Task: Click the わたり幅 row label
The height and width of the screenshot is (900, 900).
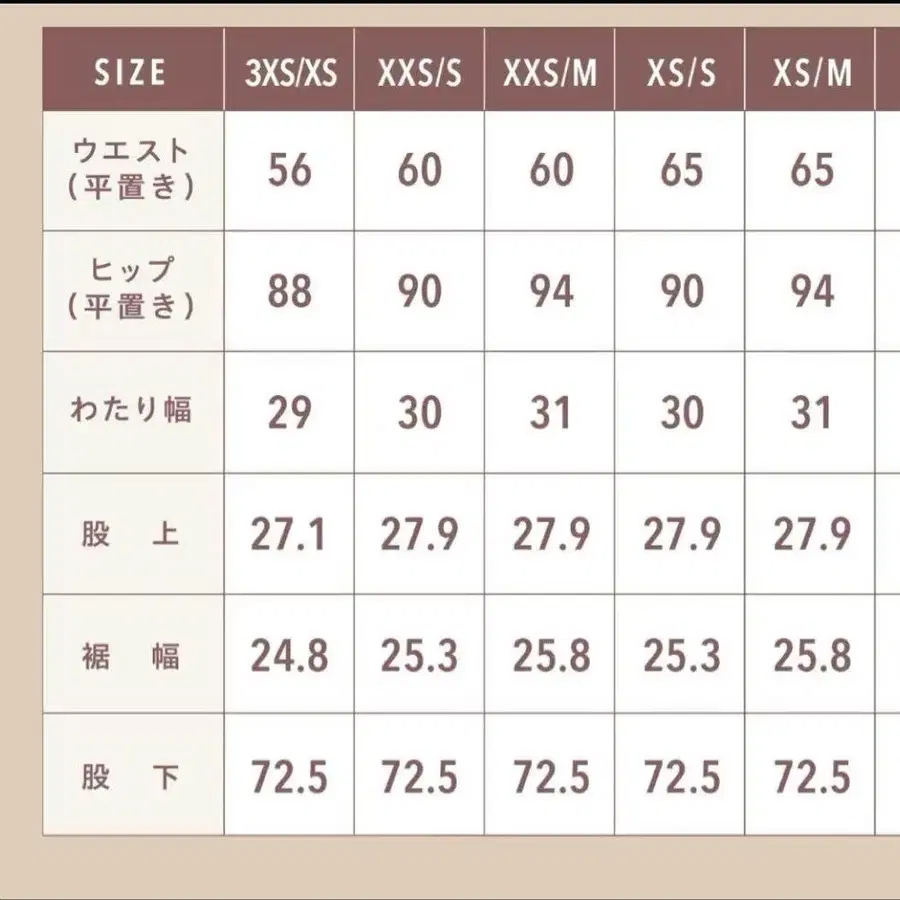Action: click(x=131, y=412)
